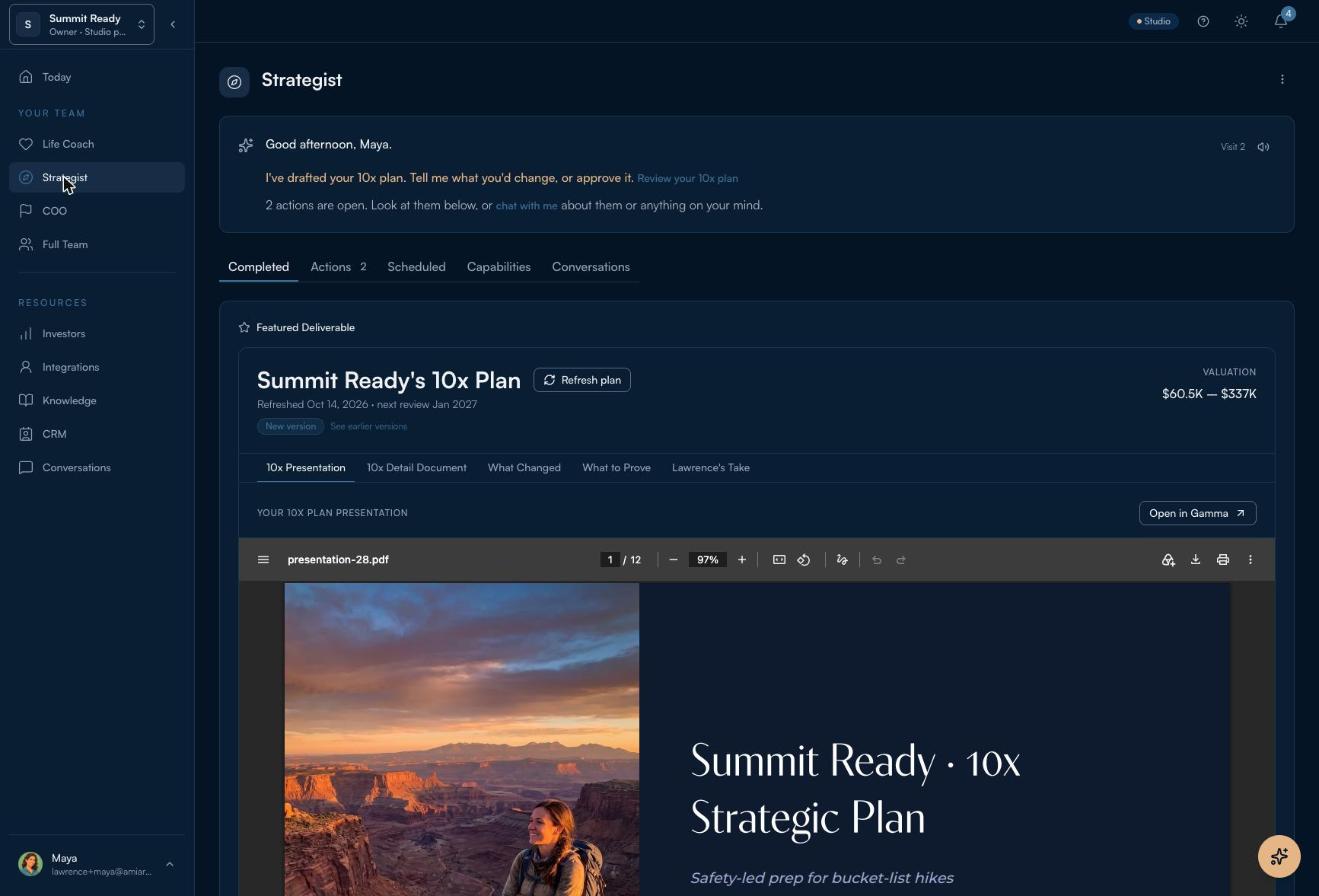1319x896 pixels.
Task: Download presentation-28.pdf
Action: [x=1195, y=560]
